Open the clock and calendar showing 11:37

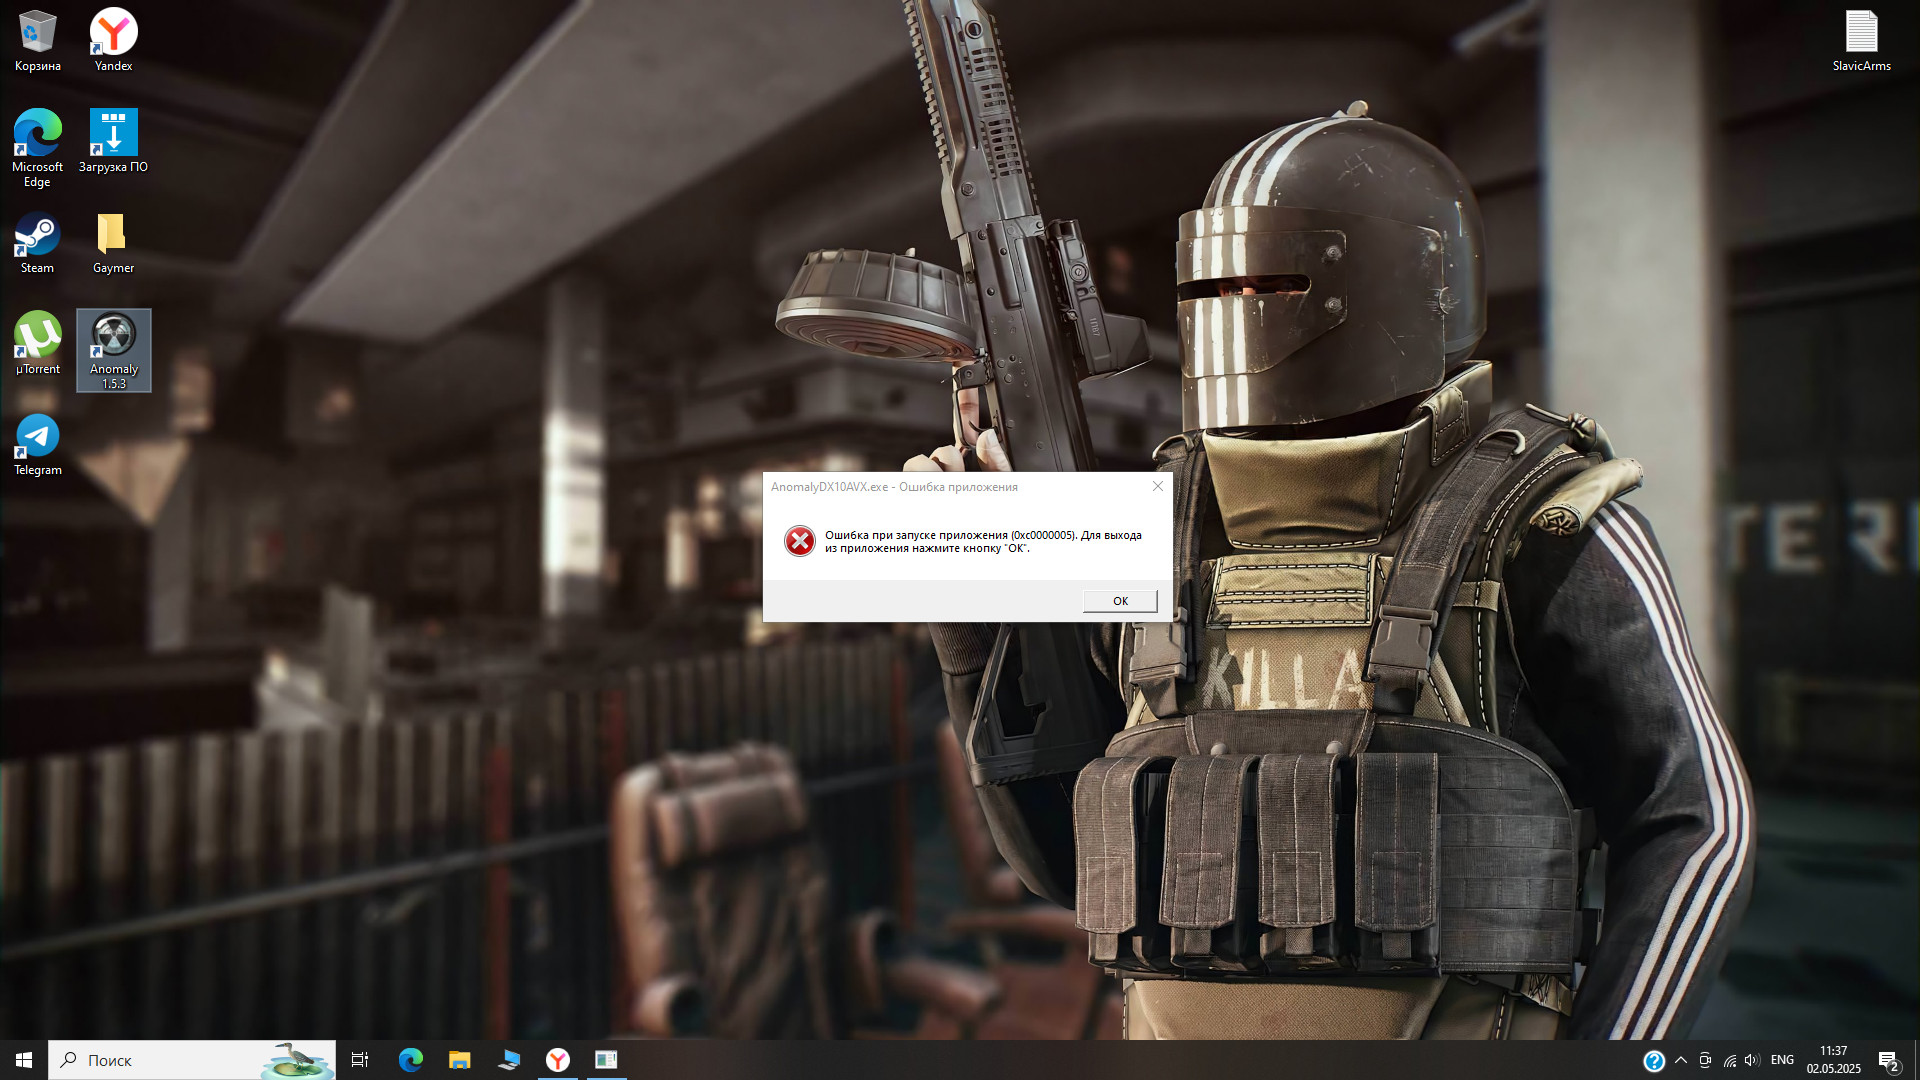coord(1833,1060)
